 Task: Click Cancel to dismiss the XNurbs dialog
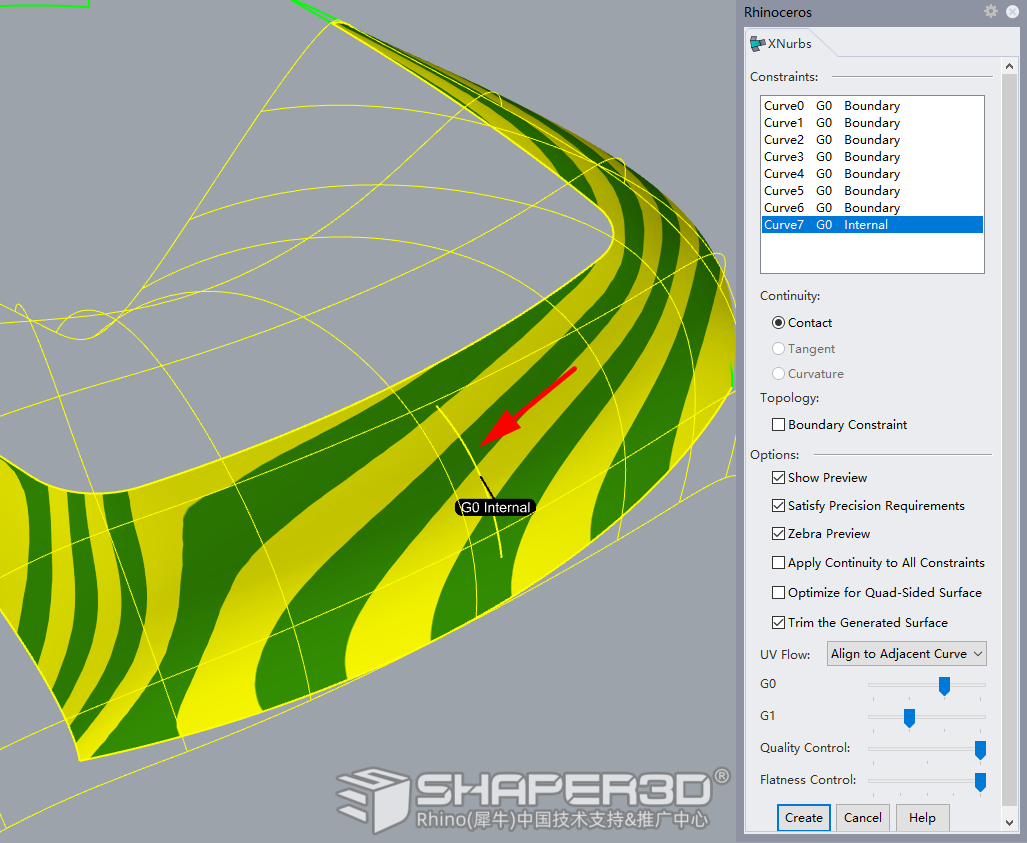tap(862, 817)
